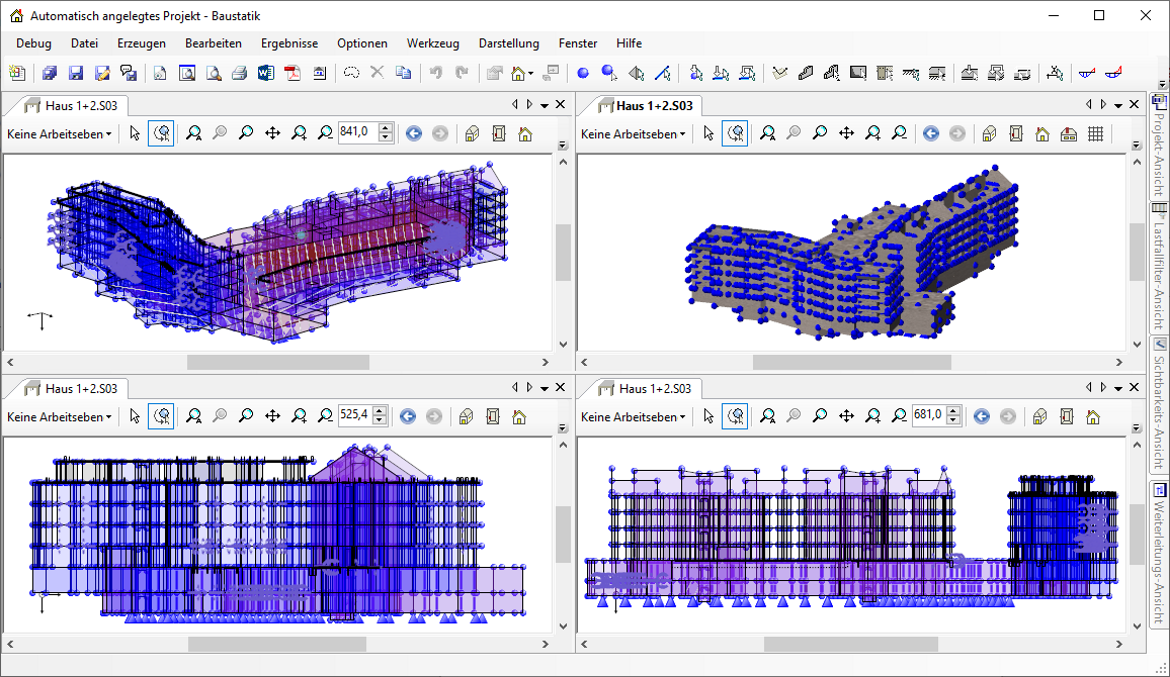Toggle the rotate mode button in bottom-left view

[x=161, y=416]
